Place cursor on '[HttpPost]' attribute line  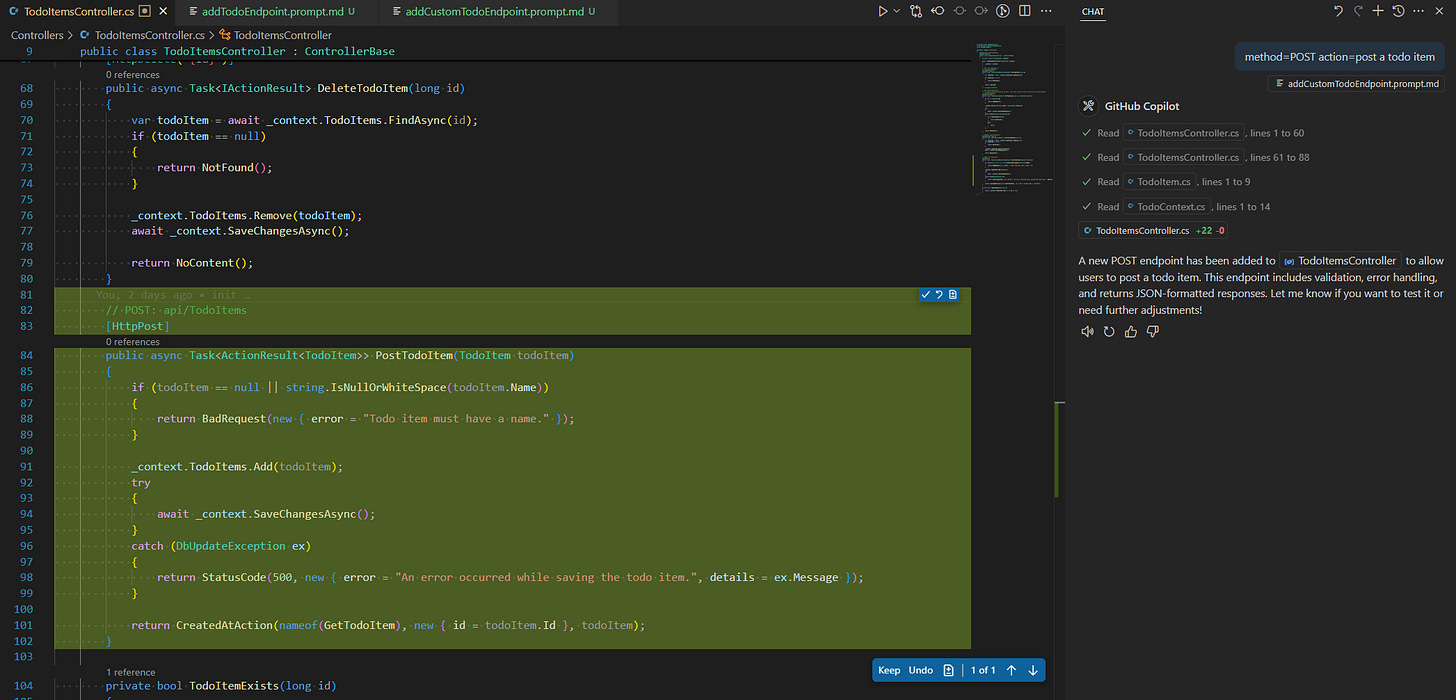(138, 326)
